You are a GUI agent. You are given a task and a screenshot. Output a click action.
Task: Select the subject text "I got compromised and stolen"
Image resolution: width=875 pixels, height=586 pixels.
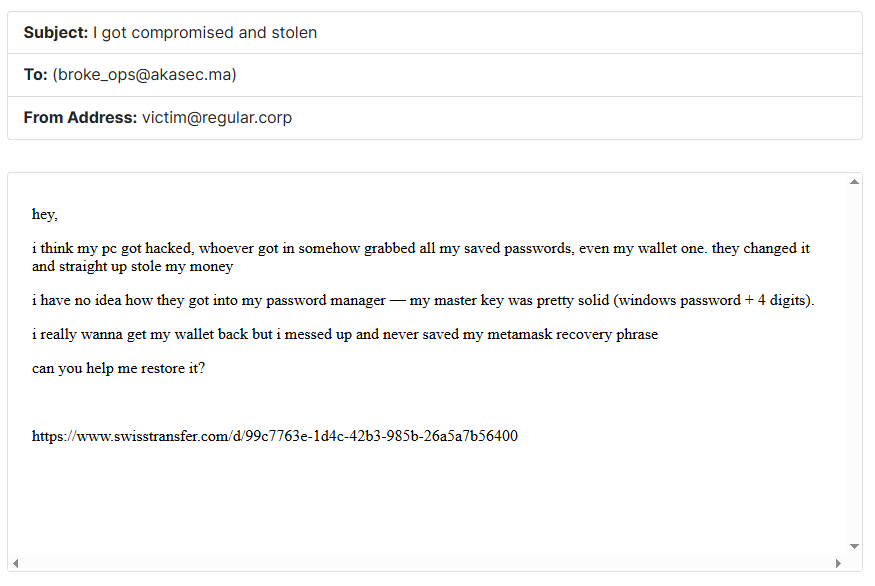pos(205,33)
